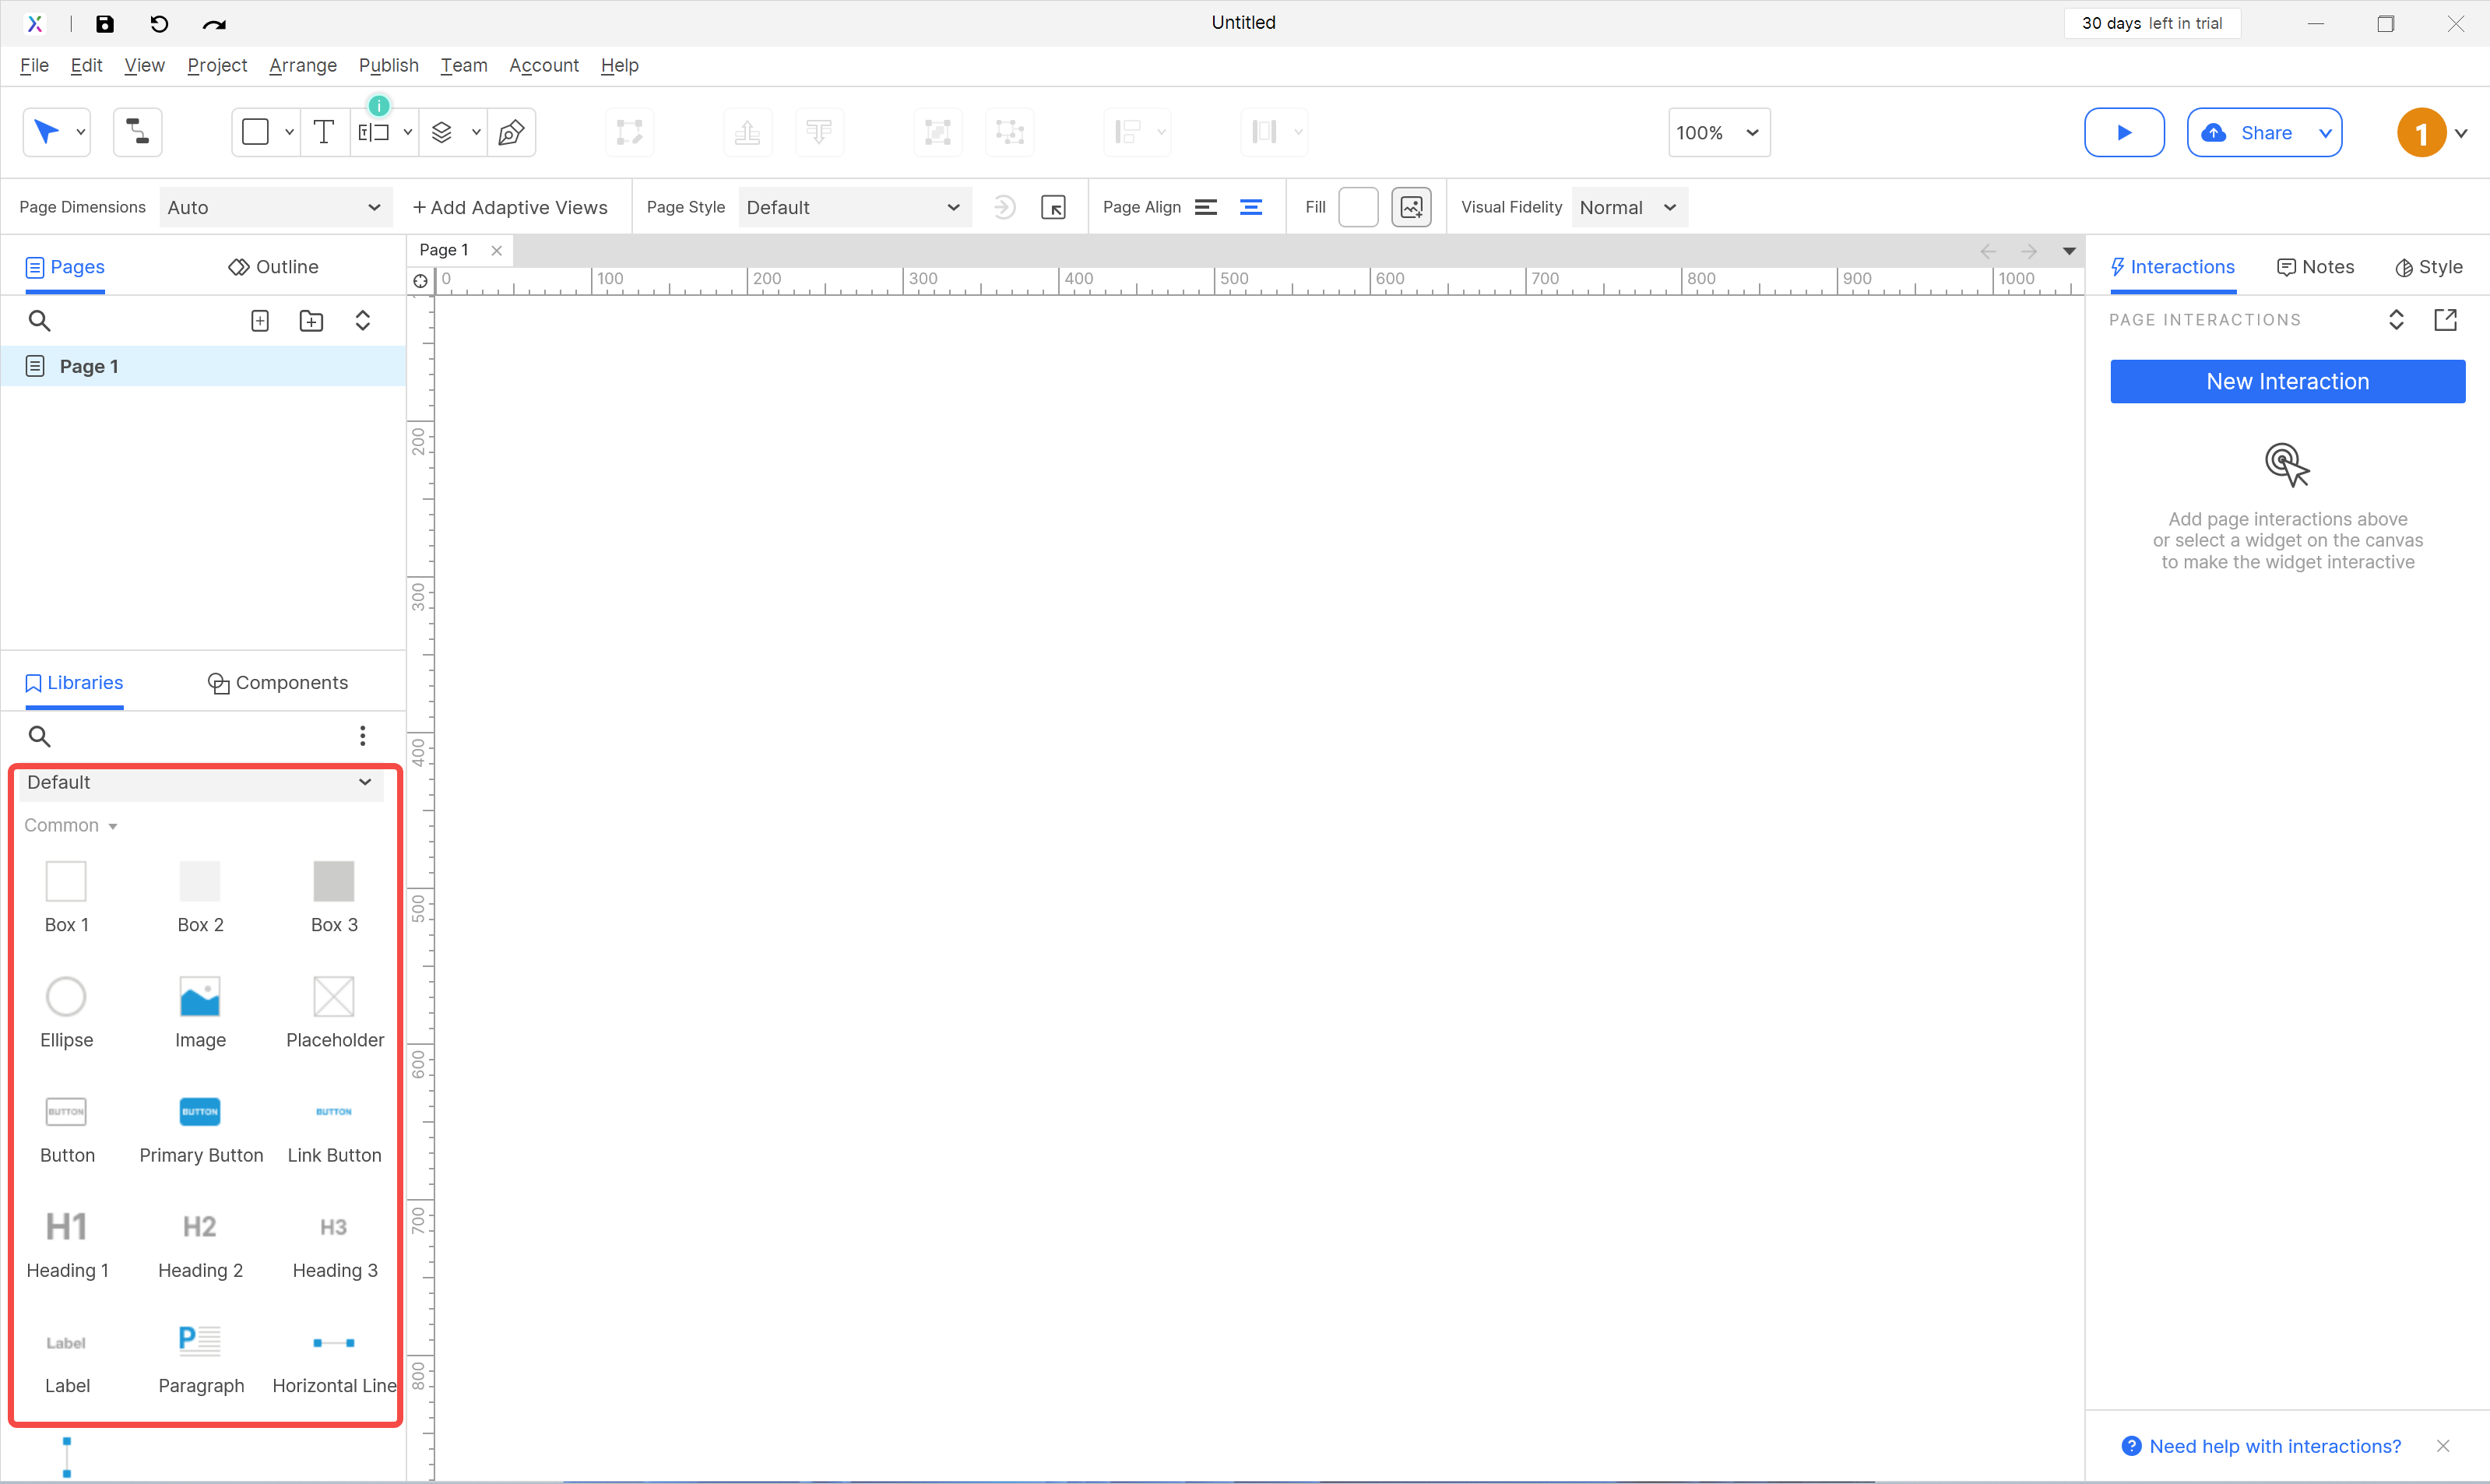Open the Publish menu
The width and height of the screenshot is (2490, 1484).
pos(388,65)
